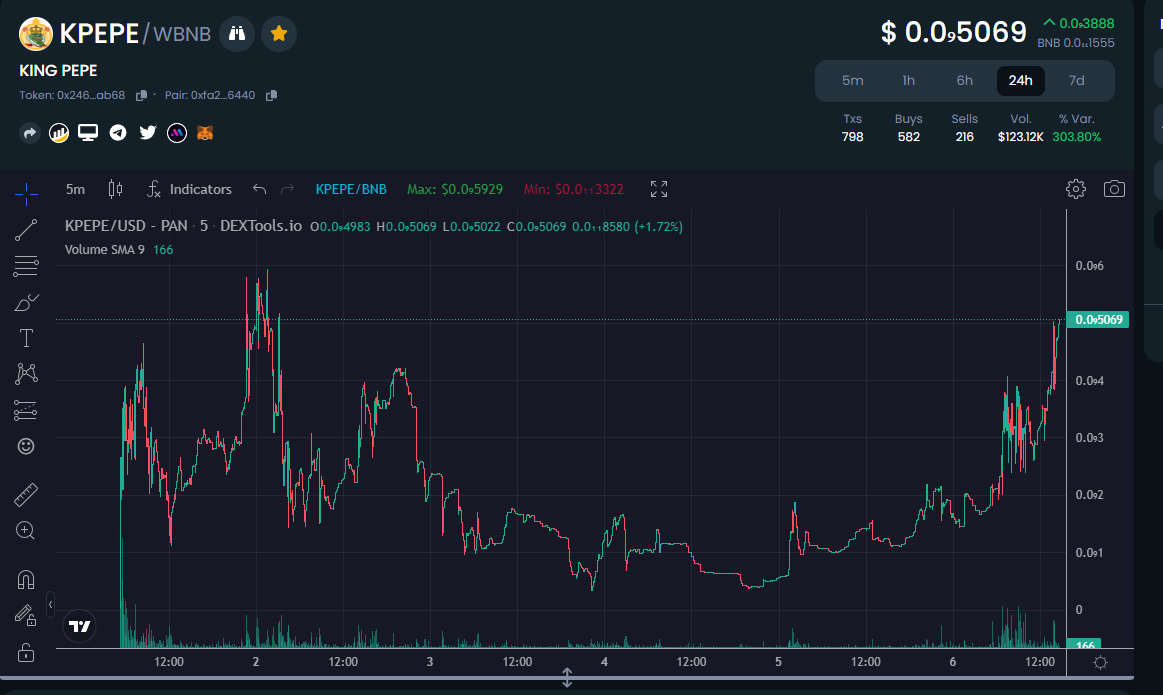The height and width of the screenshot is (695, 1163).
Task: Select the forecast and measurement tools
Action: (26, 410)
